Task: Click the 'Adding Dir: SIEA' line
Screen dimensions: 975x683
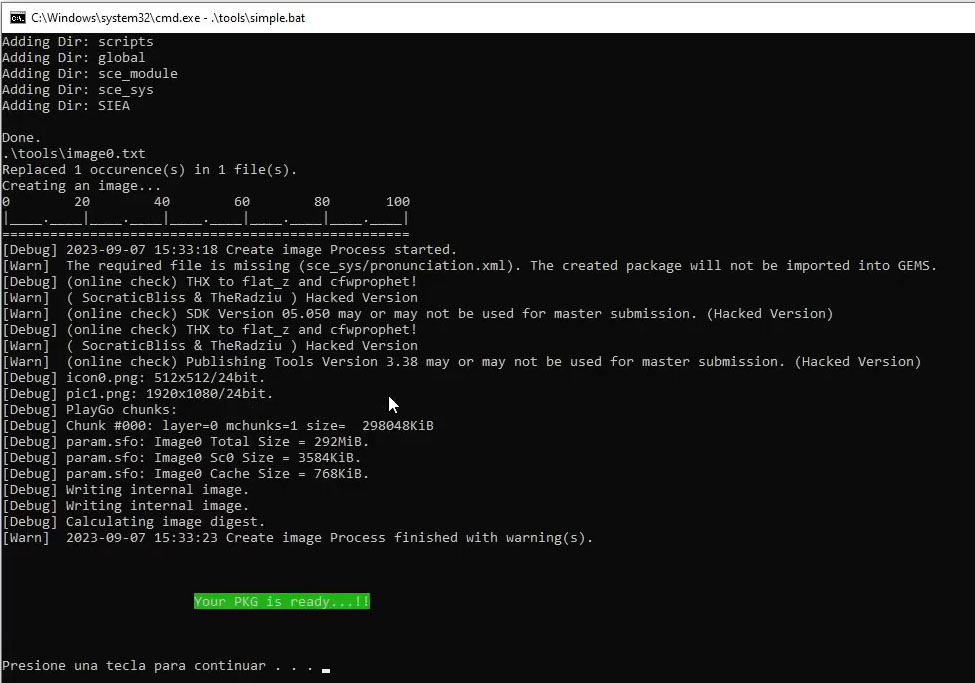Action: pyautogui.click(x=66, y=105)
